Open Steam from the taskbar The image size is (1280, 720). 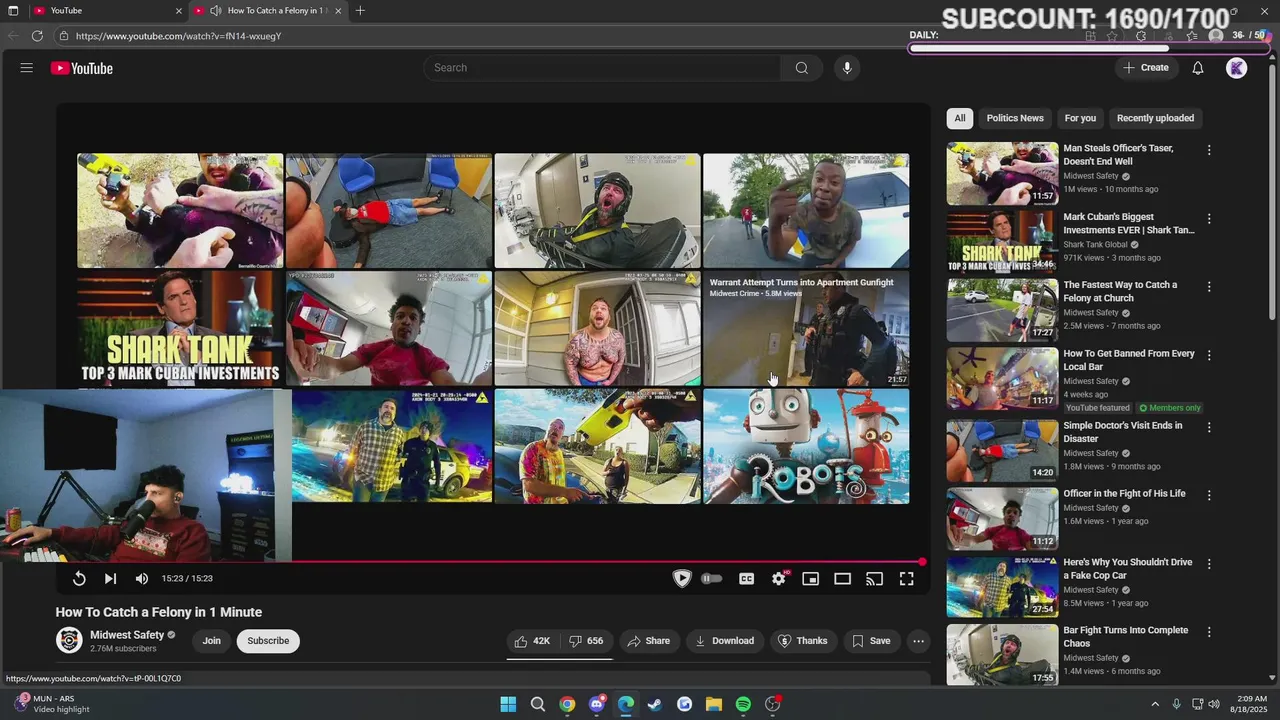pyautogui.click(x=655, y=705)
